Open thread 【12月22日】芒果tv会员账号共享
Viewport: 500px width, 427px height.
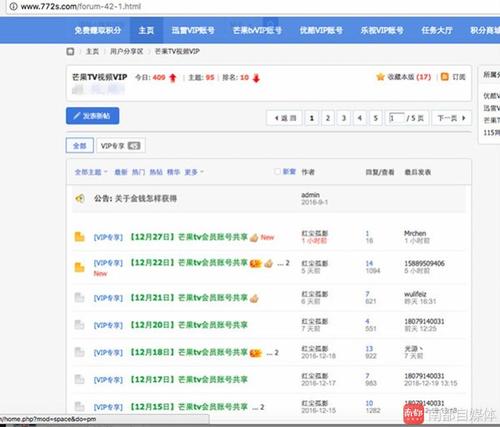coord(188,263)
